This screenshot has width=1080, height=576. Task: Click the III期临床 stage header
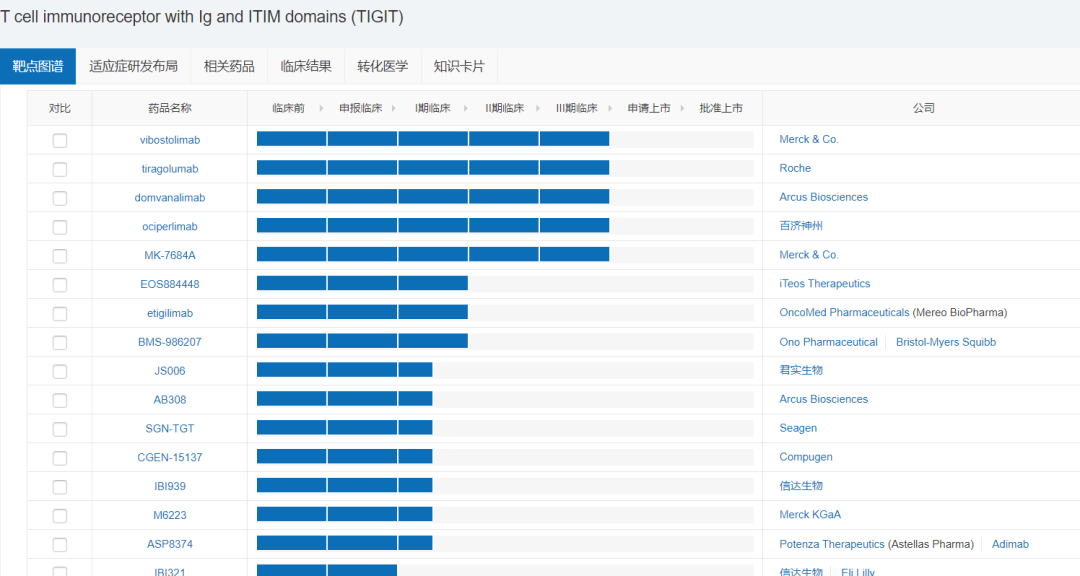tap(576, 108)
